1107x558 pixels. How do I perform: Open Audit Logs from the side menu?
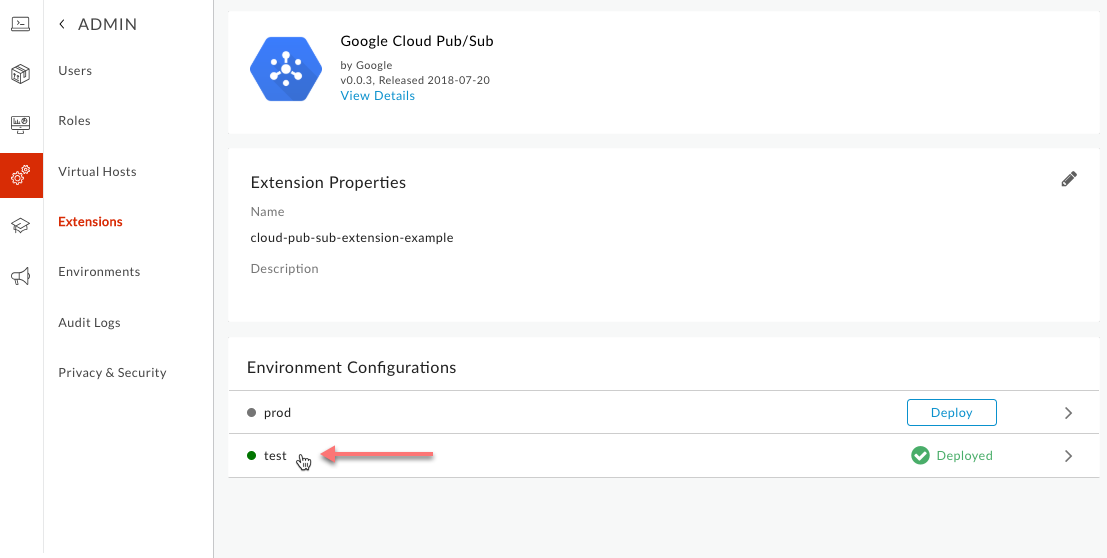click(89, 323)
